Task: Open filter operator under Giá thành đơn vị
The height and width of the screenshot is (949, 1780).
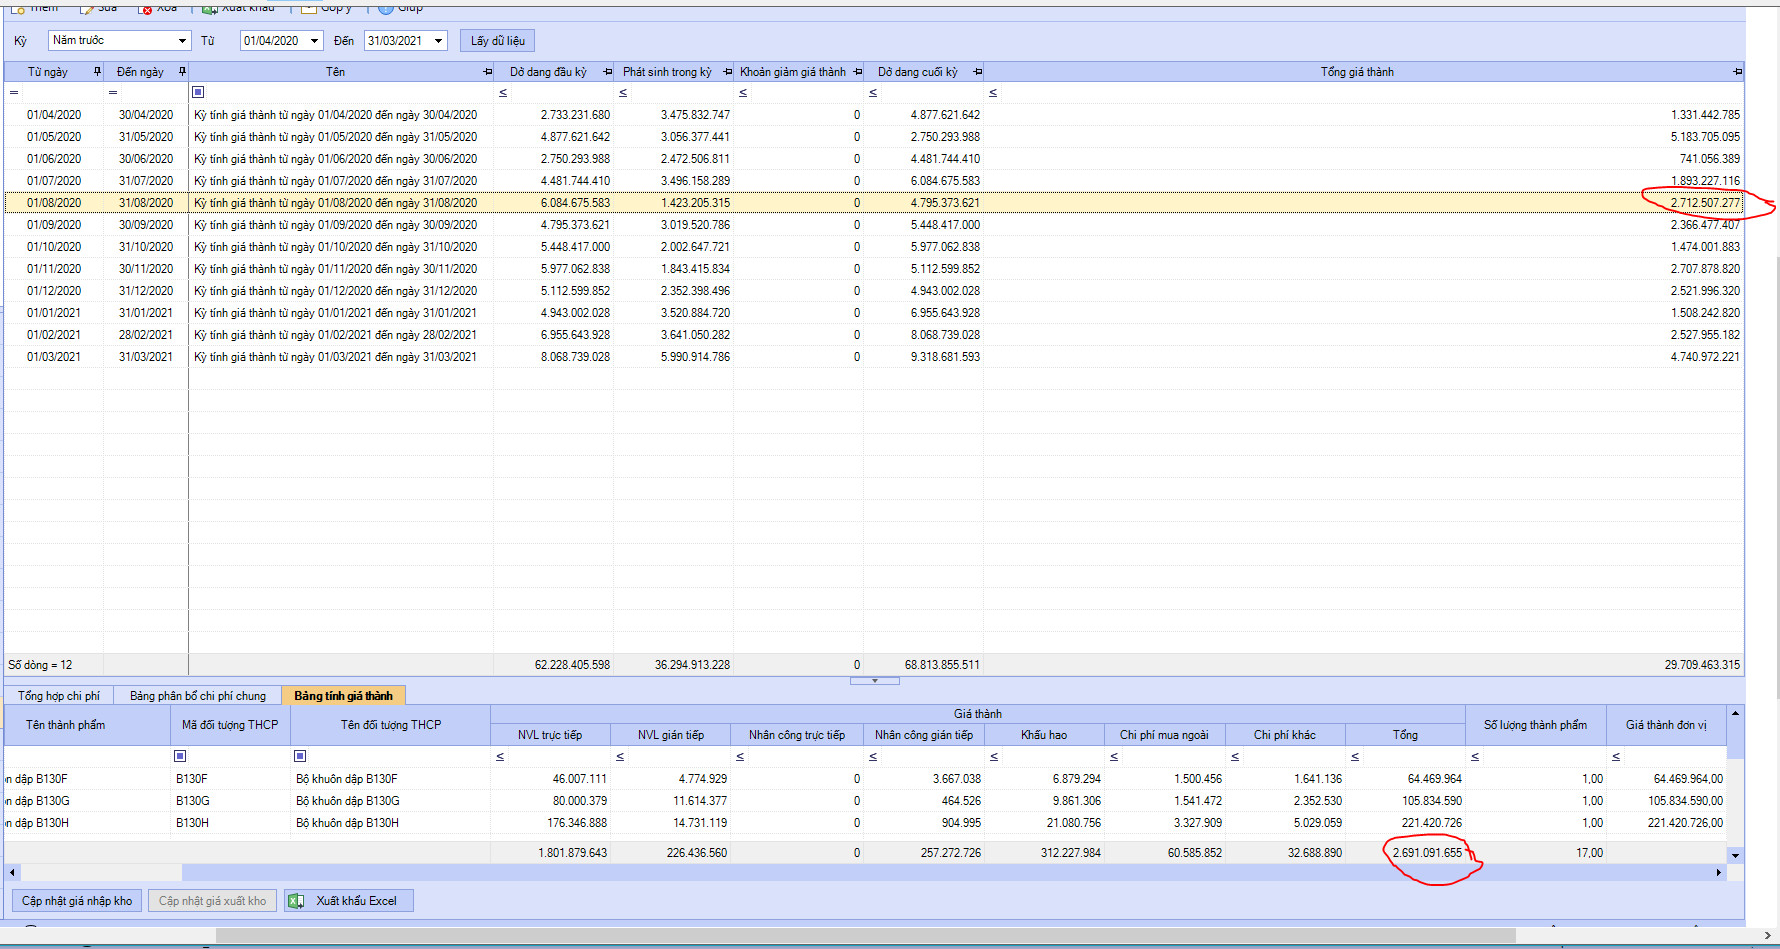Action: 1616,757
